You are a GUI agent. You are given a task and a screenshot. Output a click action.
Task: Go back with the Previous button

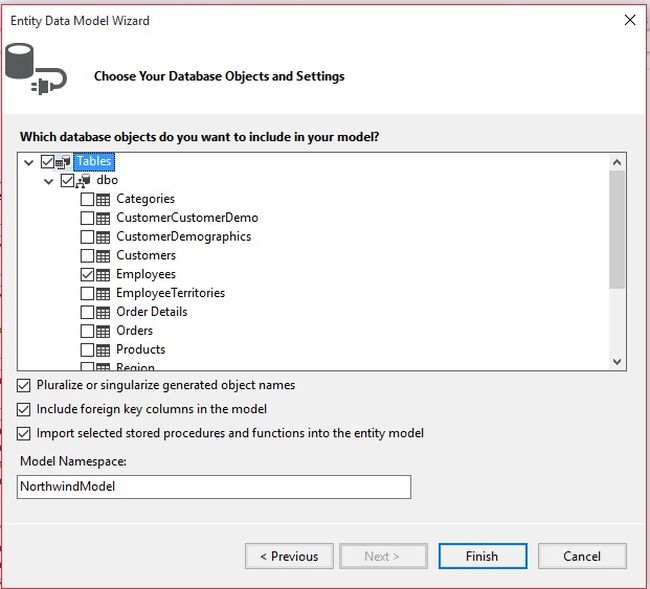pos(289,556)
